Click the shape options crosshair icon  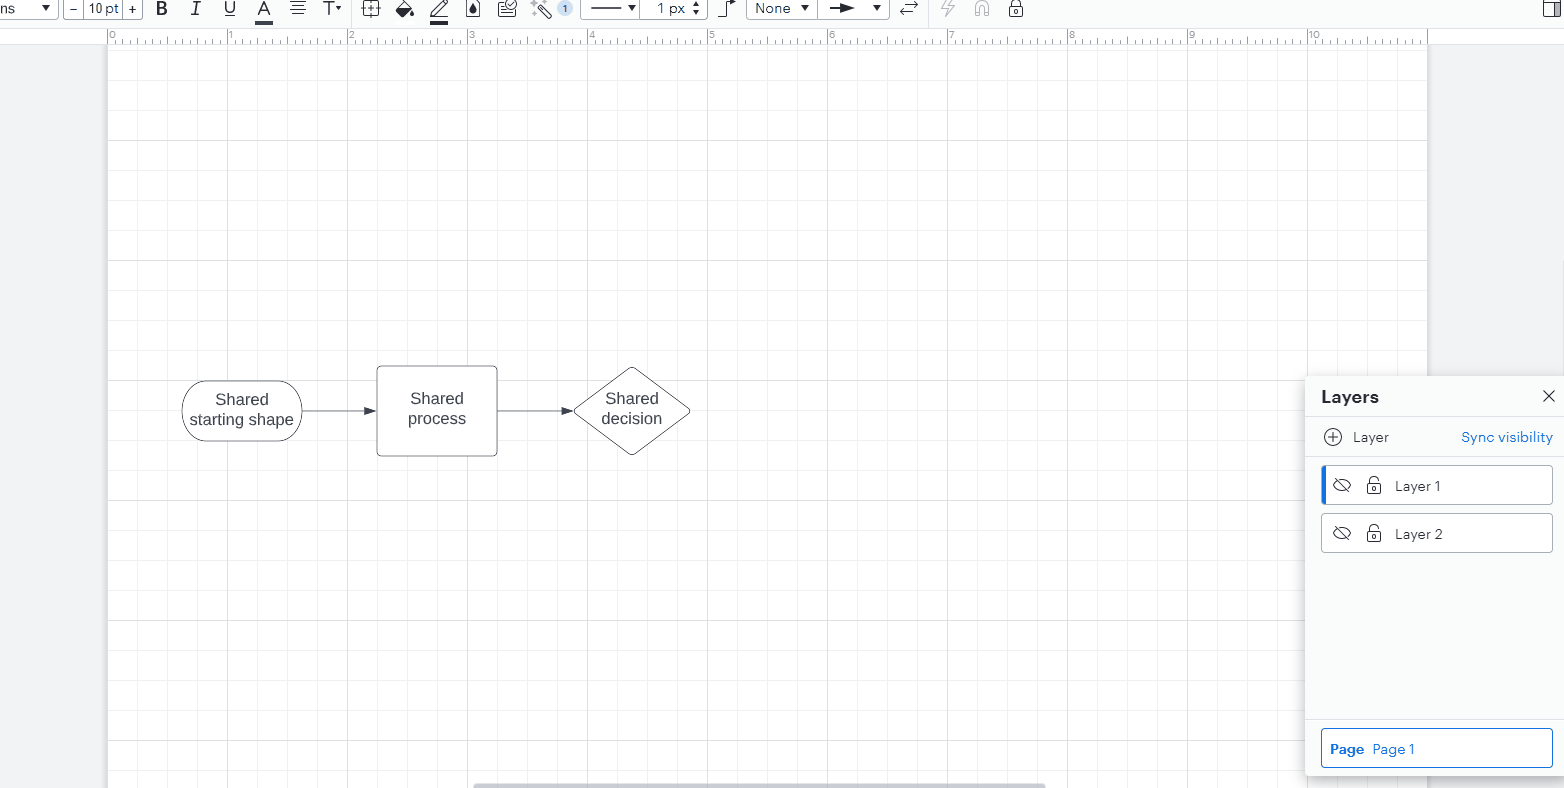point(371,9)
